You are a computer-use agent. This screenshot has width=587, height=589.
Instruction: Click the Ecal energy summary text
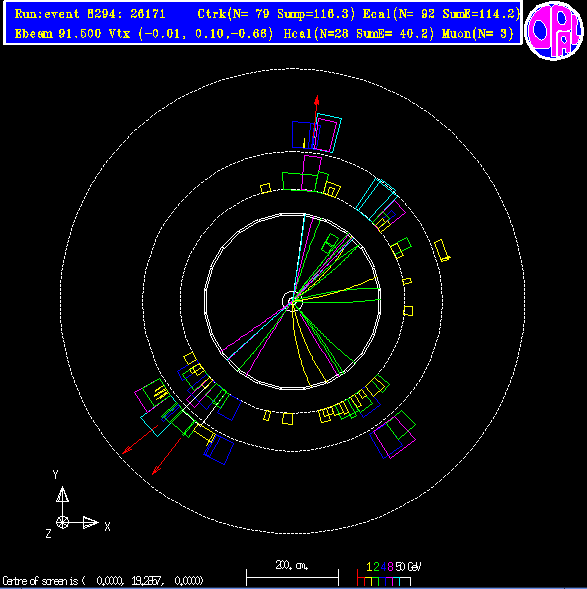pos(441,14)
